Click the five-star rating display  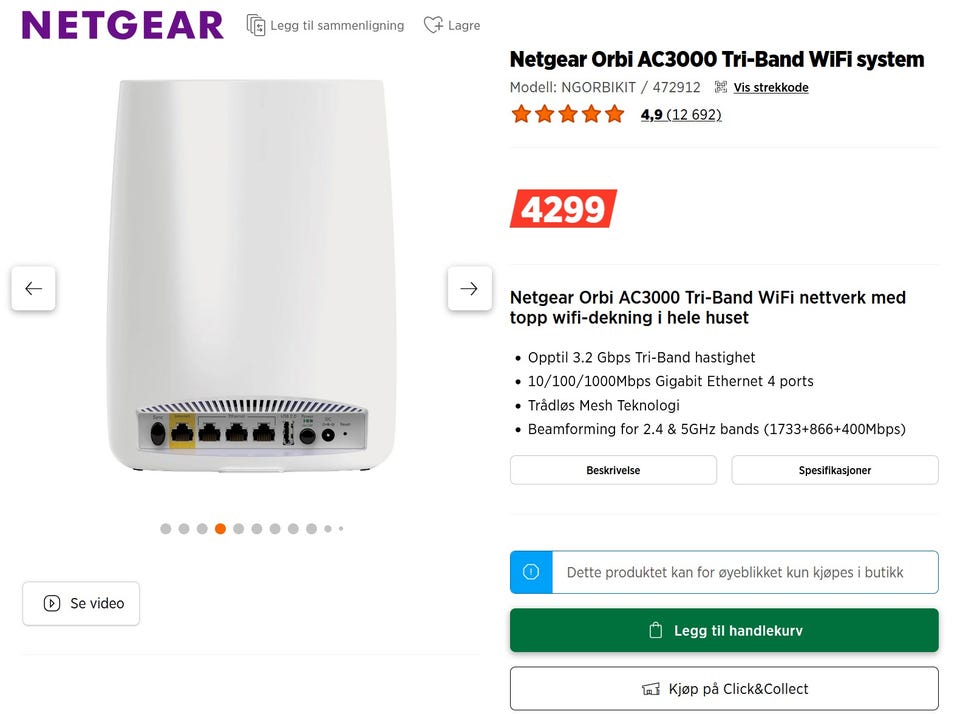click(568, 114)
